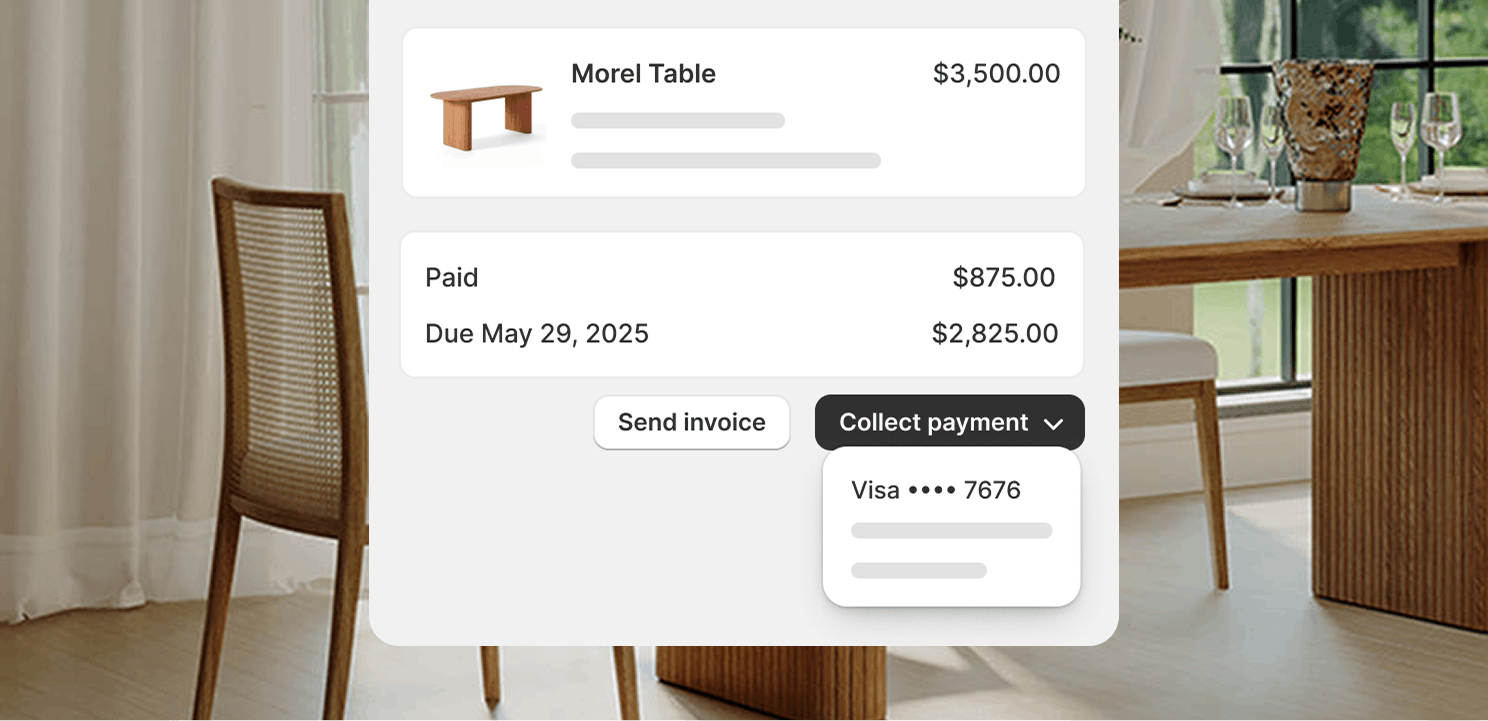Choose the last placeholder option in payment menu

point(919,571)
